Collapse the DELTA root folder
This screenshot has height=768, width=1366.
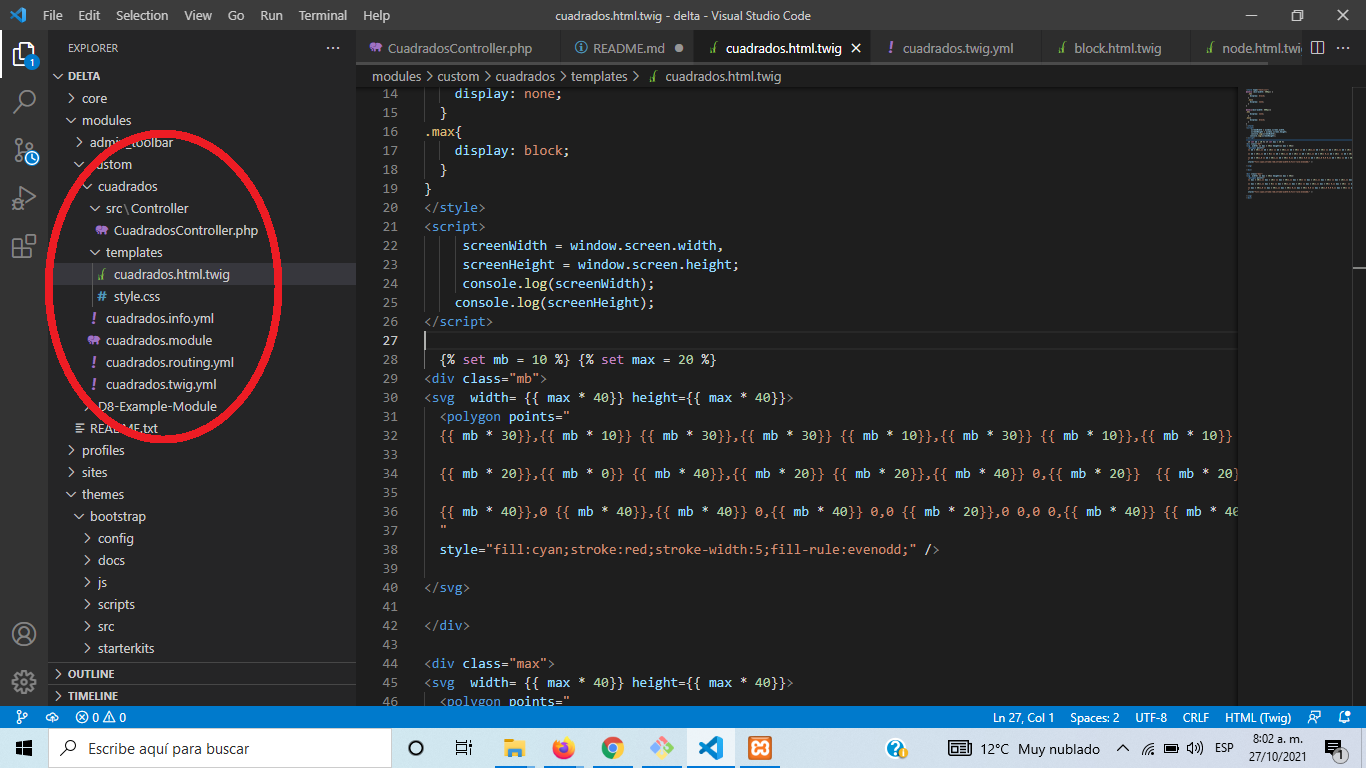(202, 76)
